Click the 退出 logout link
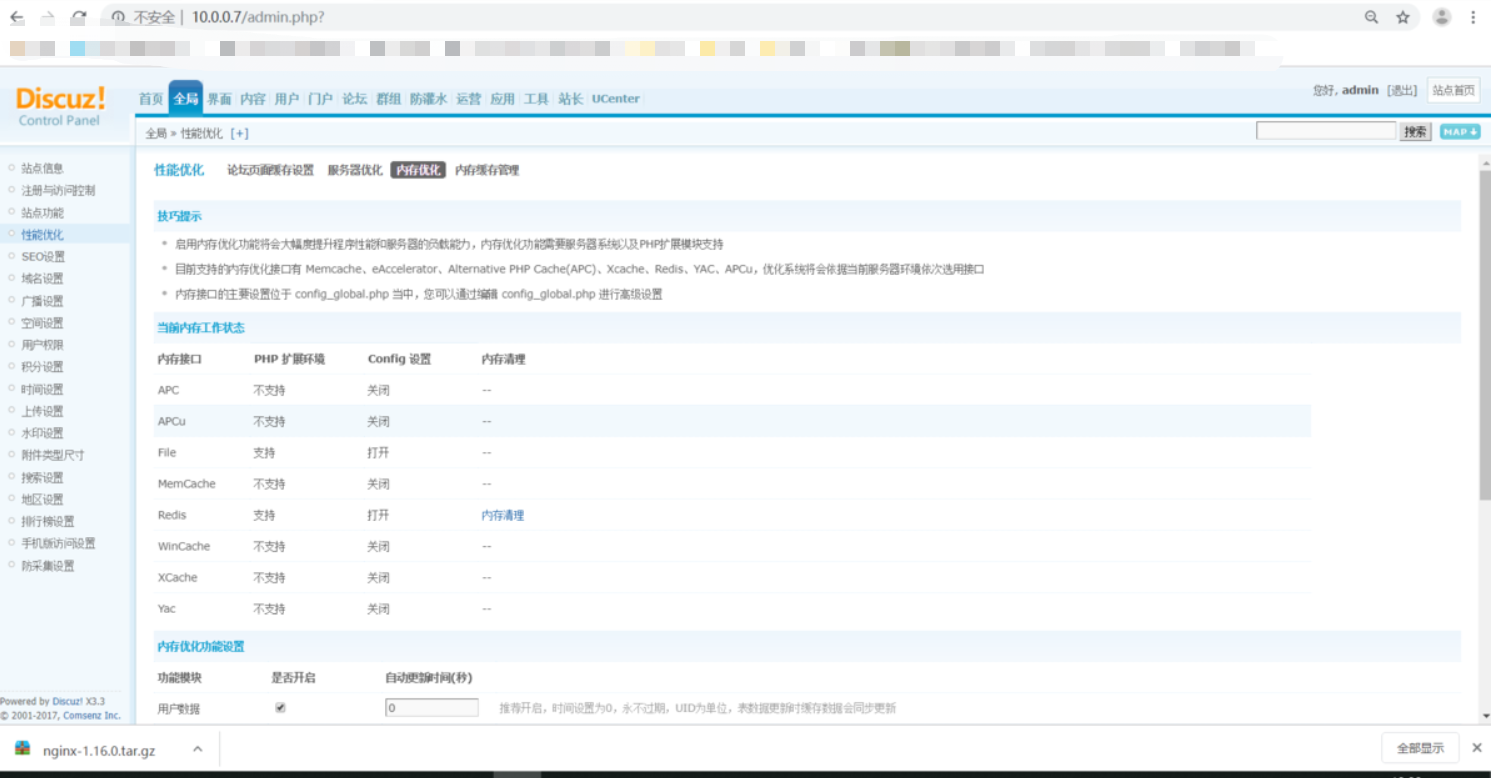 click(x=1402, y=91)
